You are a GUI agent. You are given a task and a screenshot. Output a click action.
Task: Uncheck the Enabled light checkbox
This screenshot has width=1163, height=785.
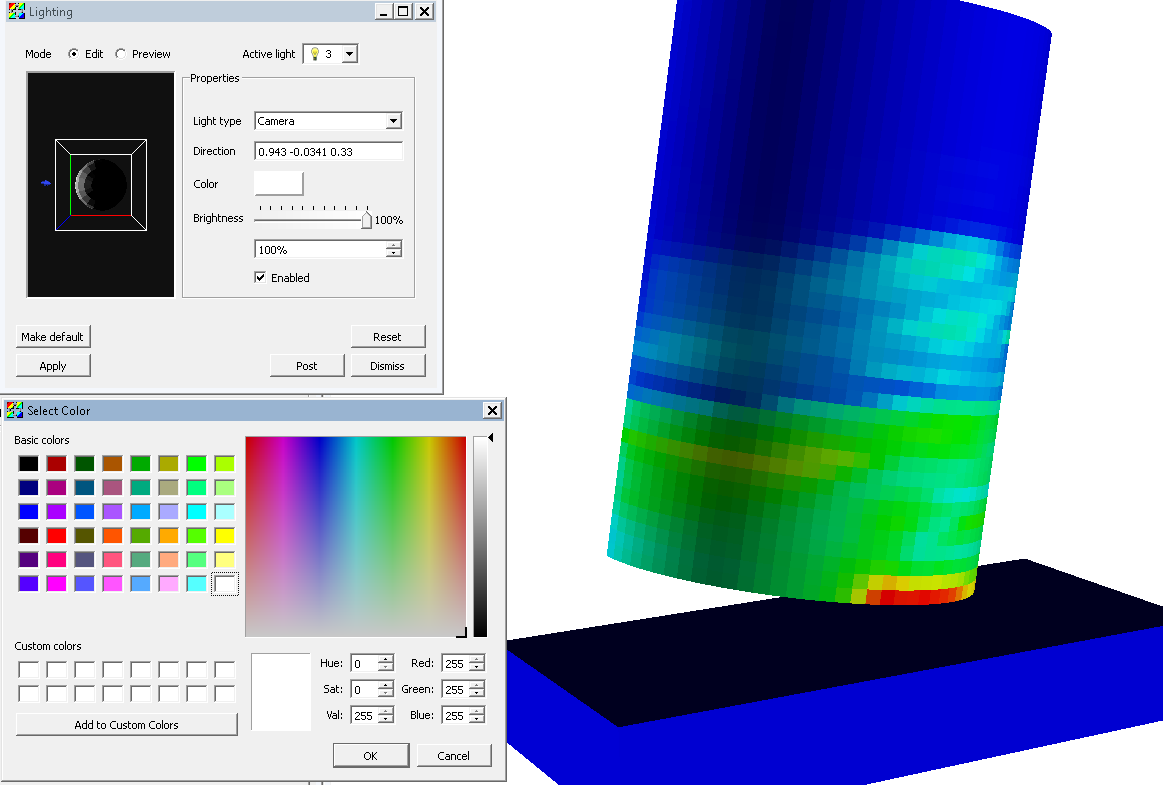click(260, 277)
